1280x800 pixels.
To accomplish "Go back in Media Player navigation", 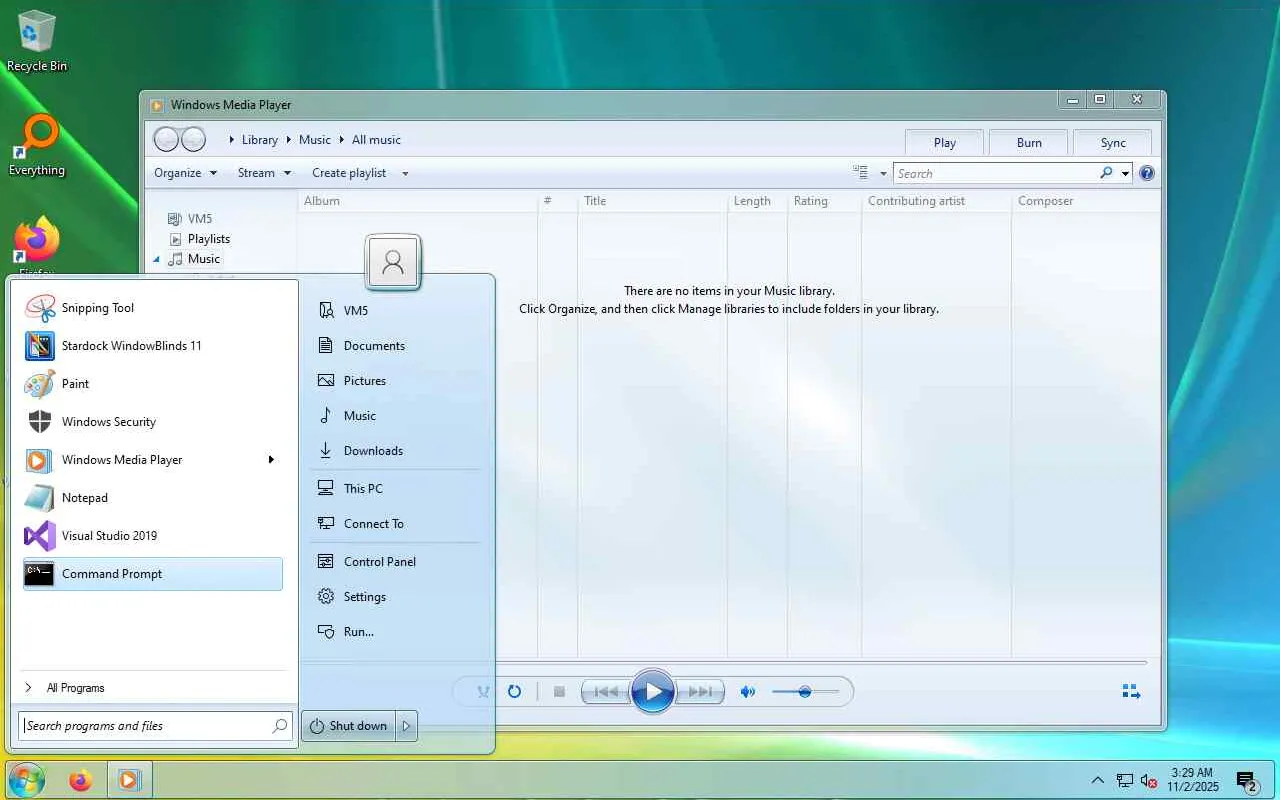I will [166, 140].
